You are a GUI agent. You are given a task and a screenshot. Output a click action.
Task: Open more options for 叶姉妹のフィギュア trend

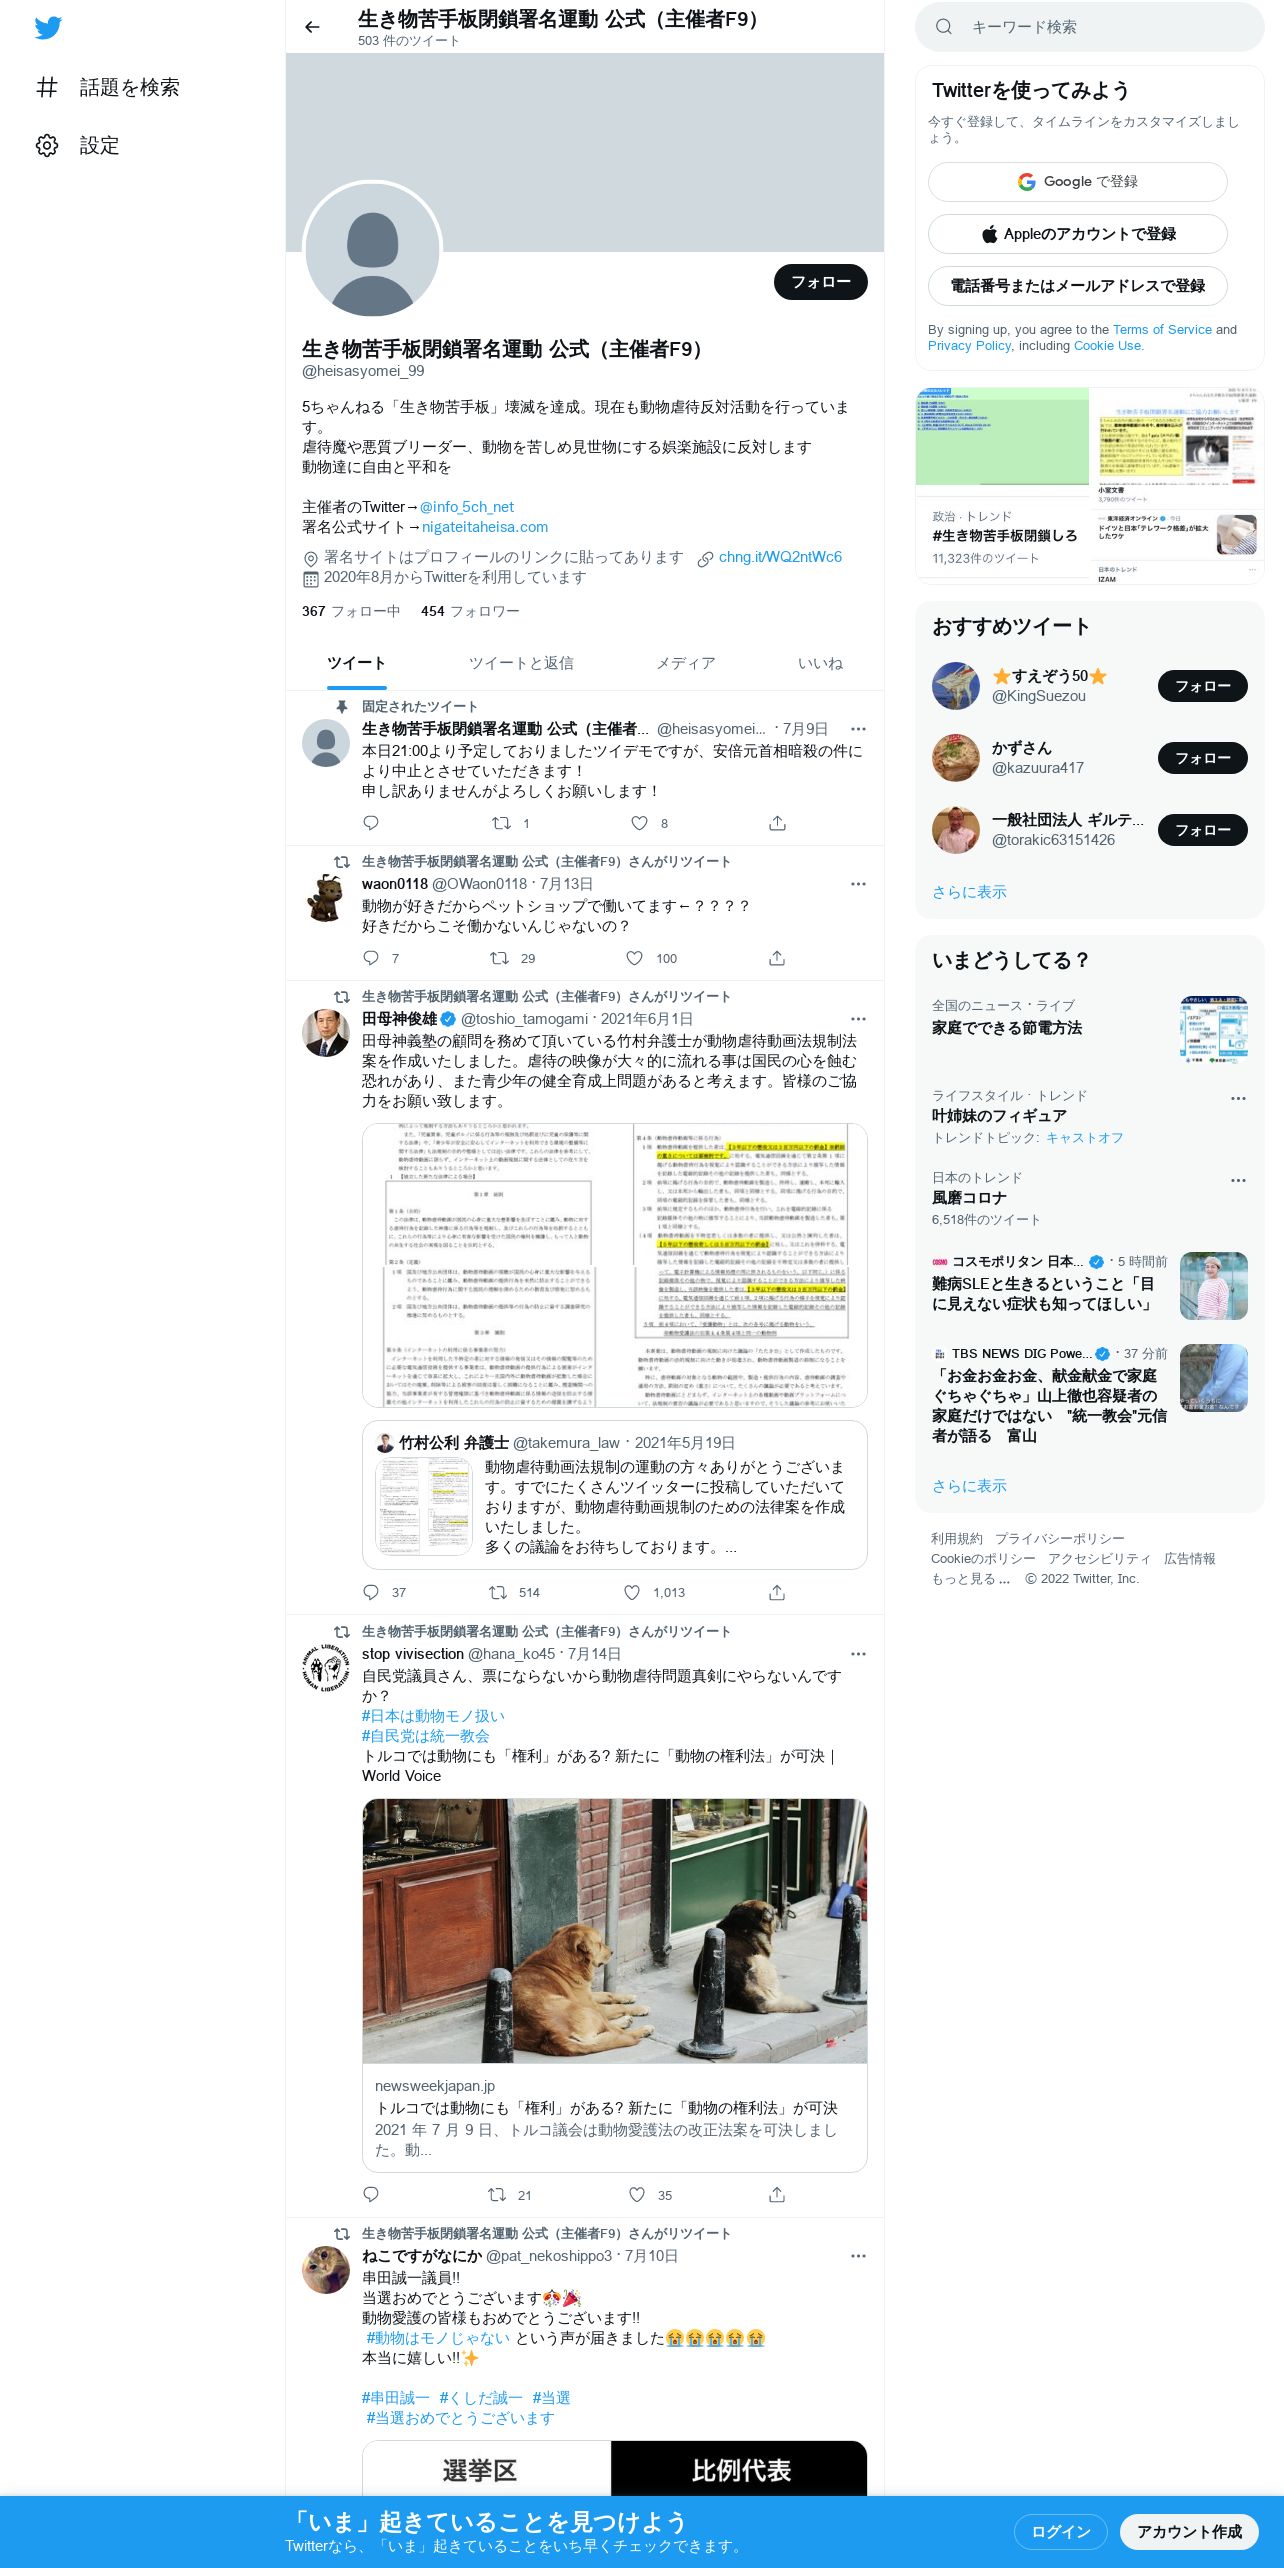point(1238,1098)
